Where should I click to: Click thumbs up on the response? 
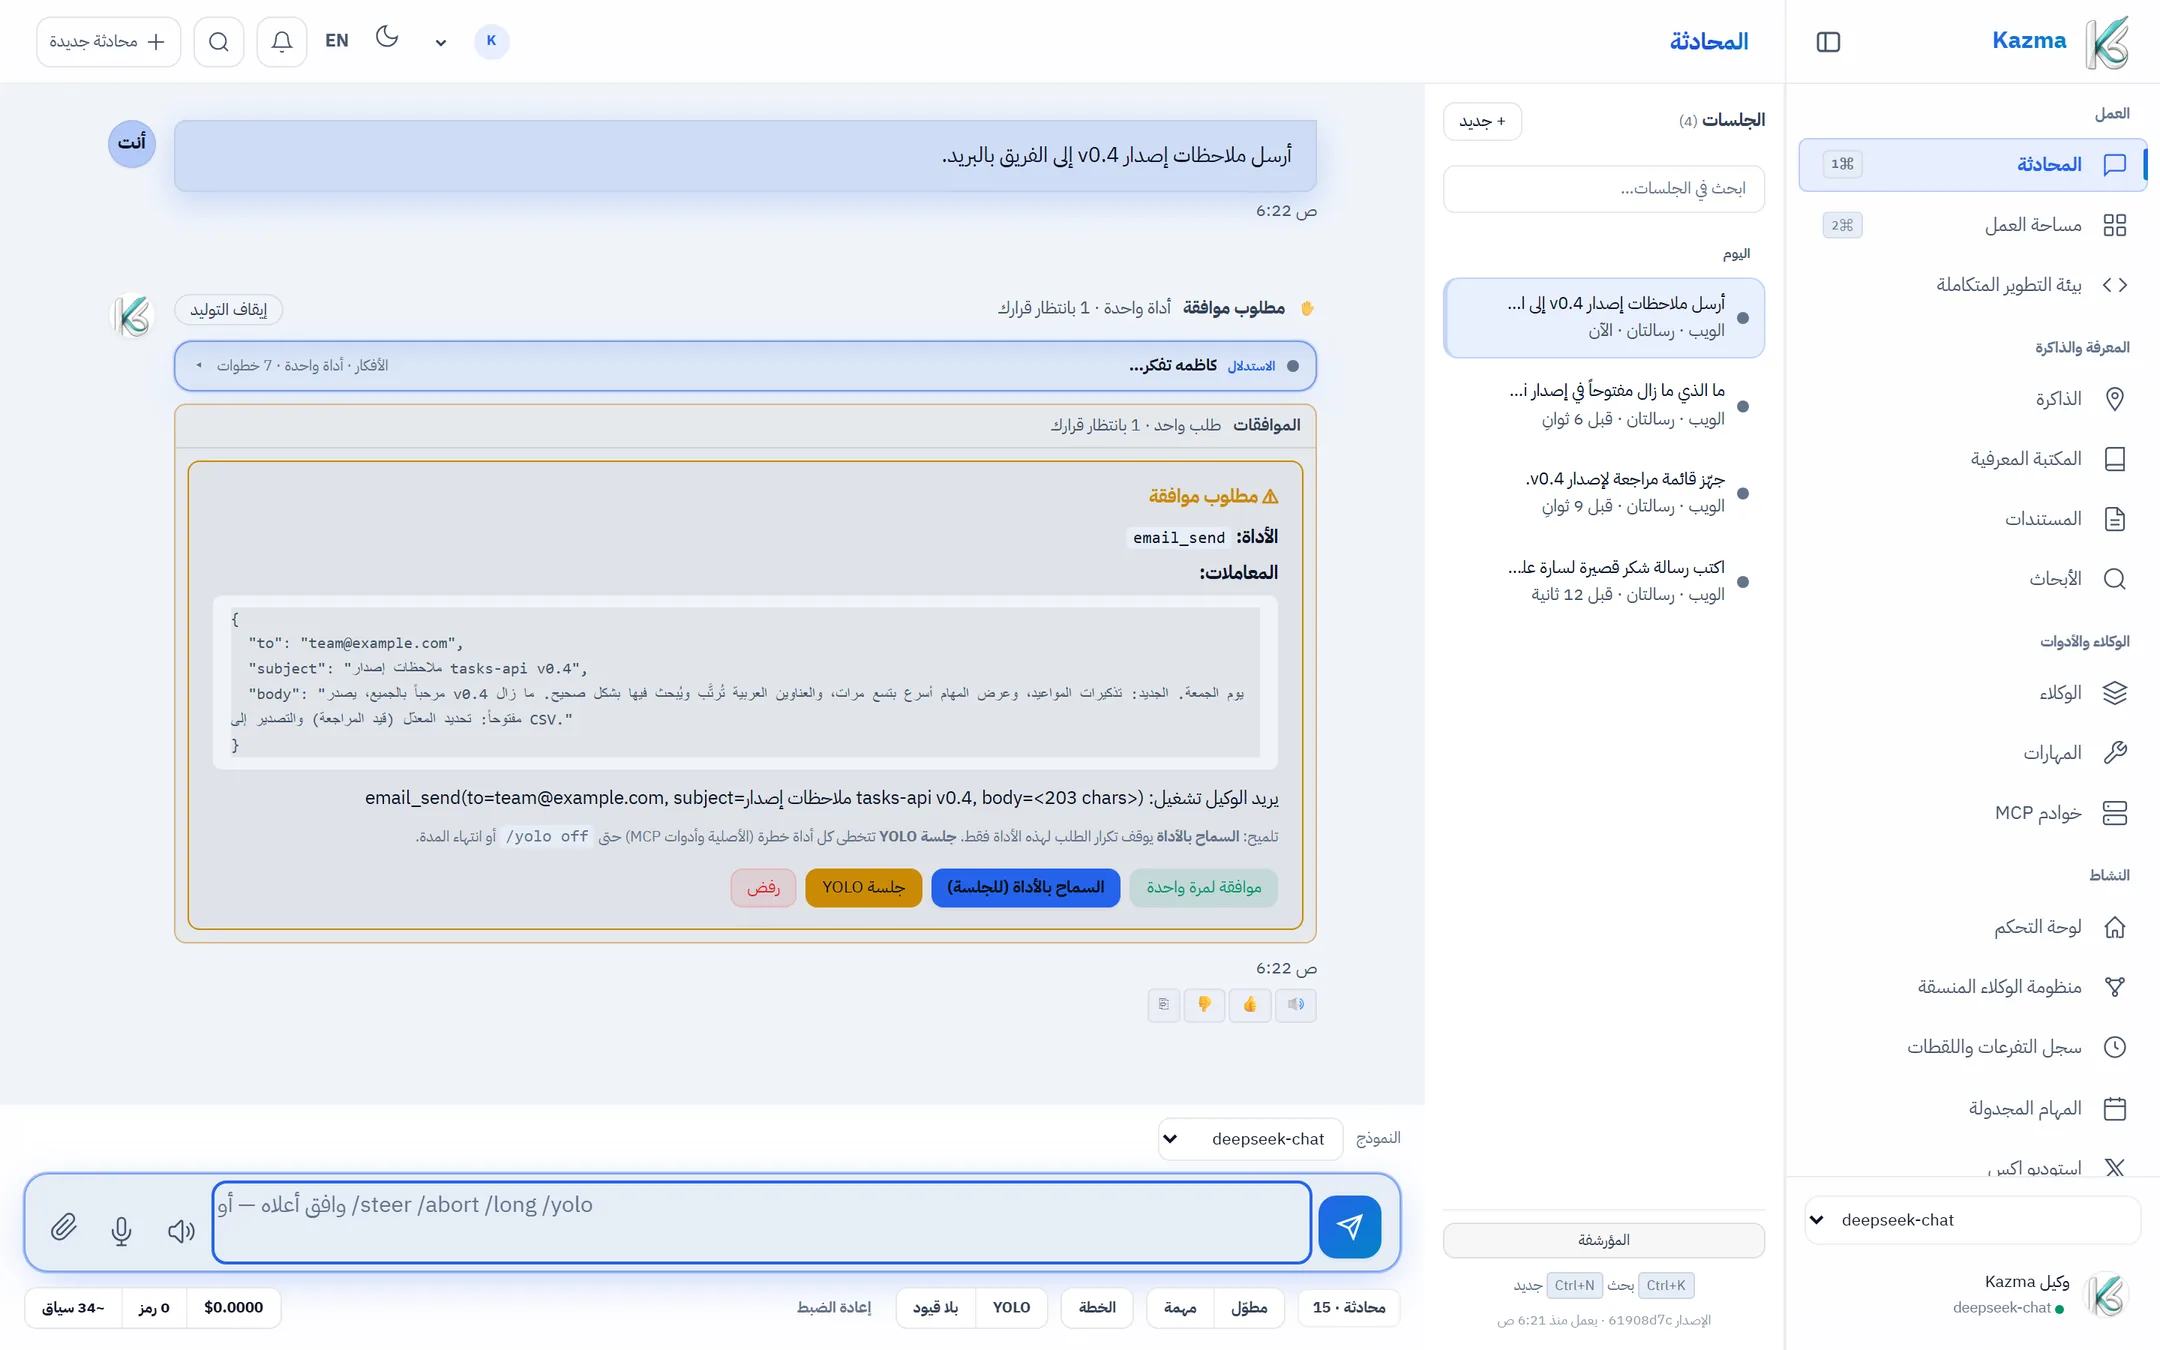pyautogui.click(x=1250, y=1004)
